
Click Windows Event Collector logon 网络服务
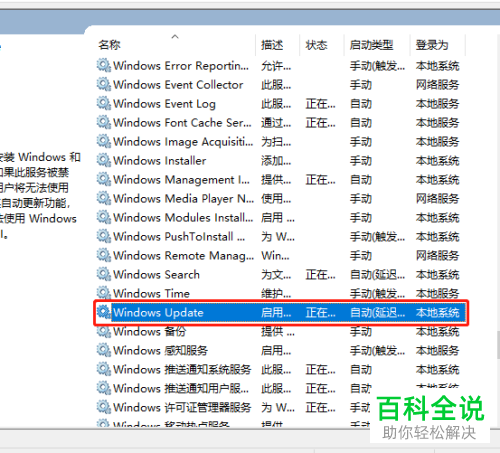pyautogui.click(x=437, y=85)
